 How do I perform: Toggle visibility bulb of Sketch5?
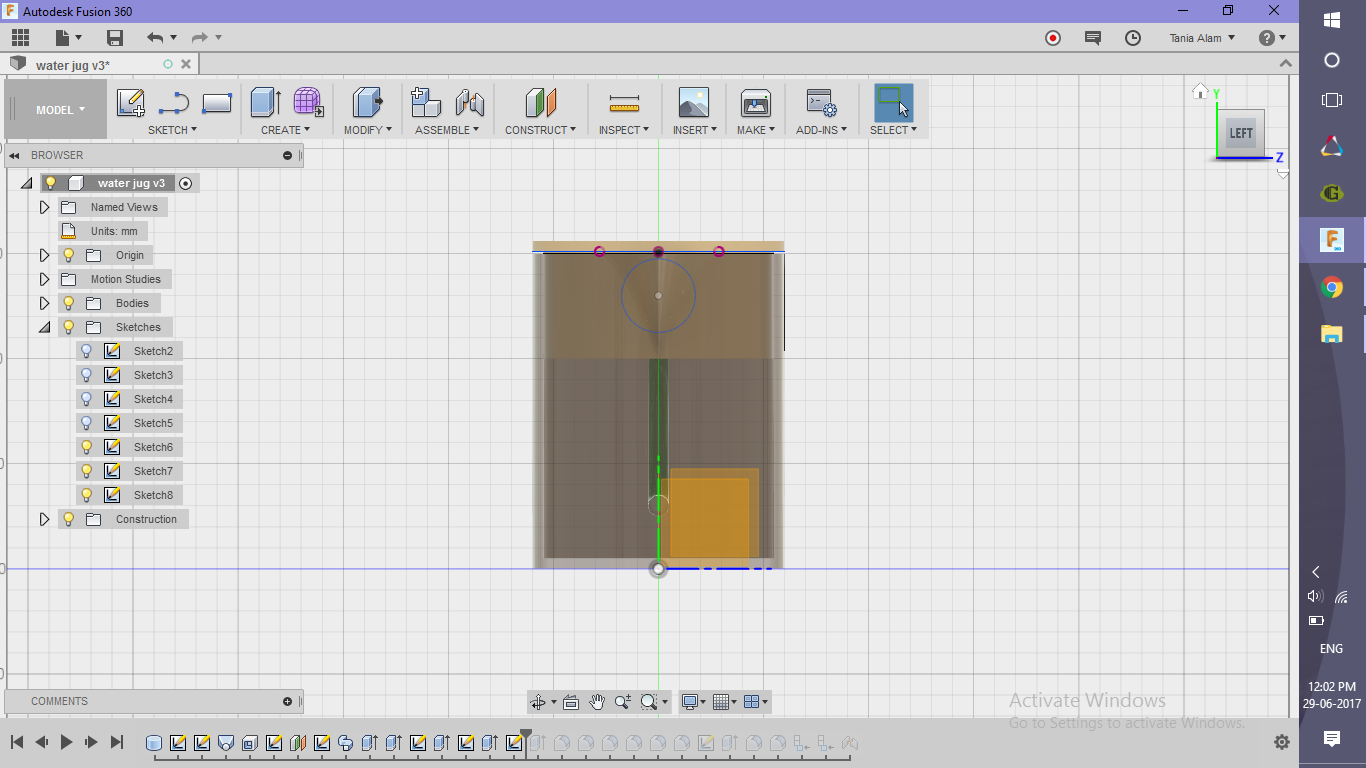(87, 423)
